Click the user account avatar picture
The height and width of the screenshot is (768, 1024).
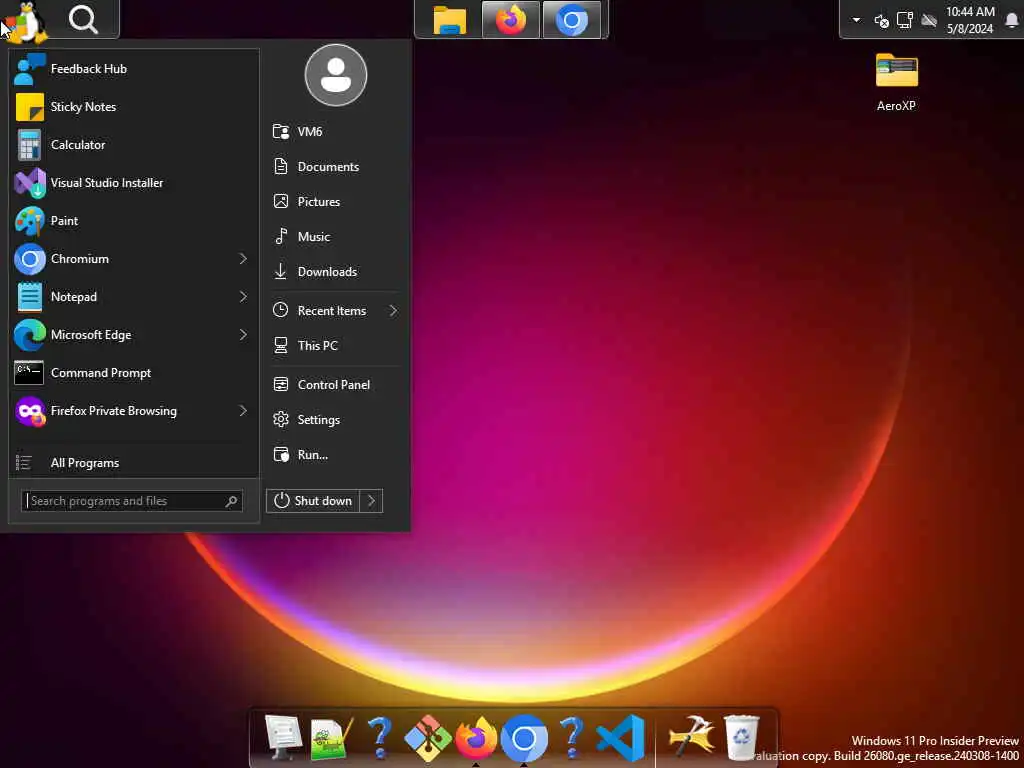coord(336,75)
